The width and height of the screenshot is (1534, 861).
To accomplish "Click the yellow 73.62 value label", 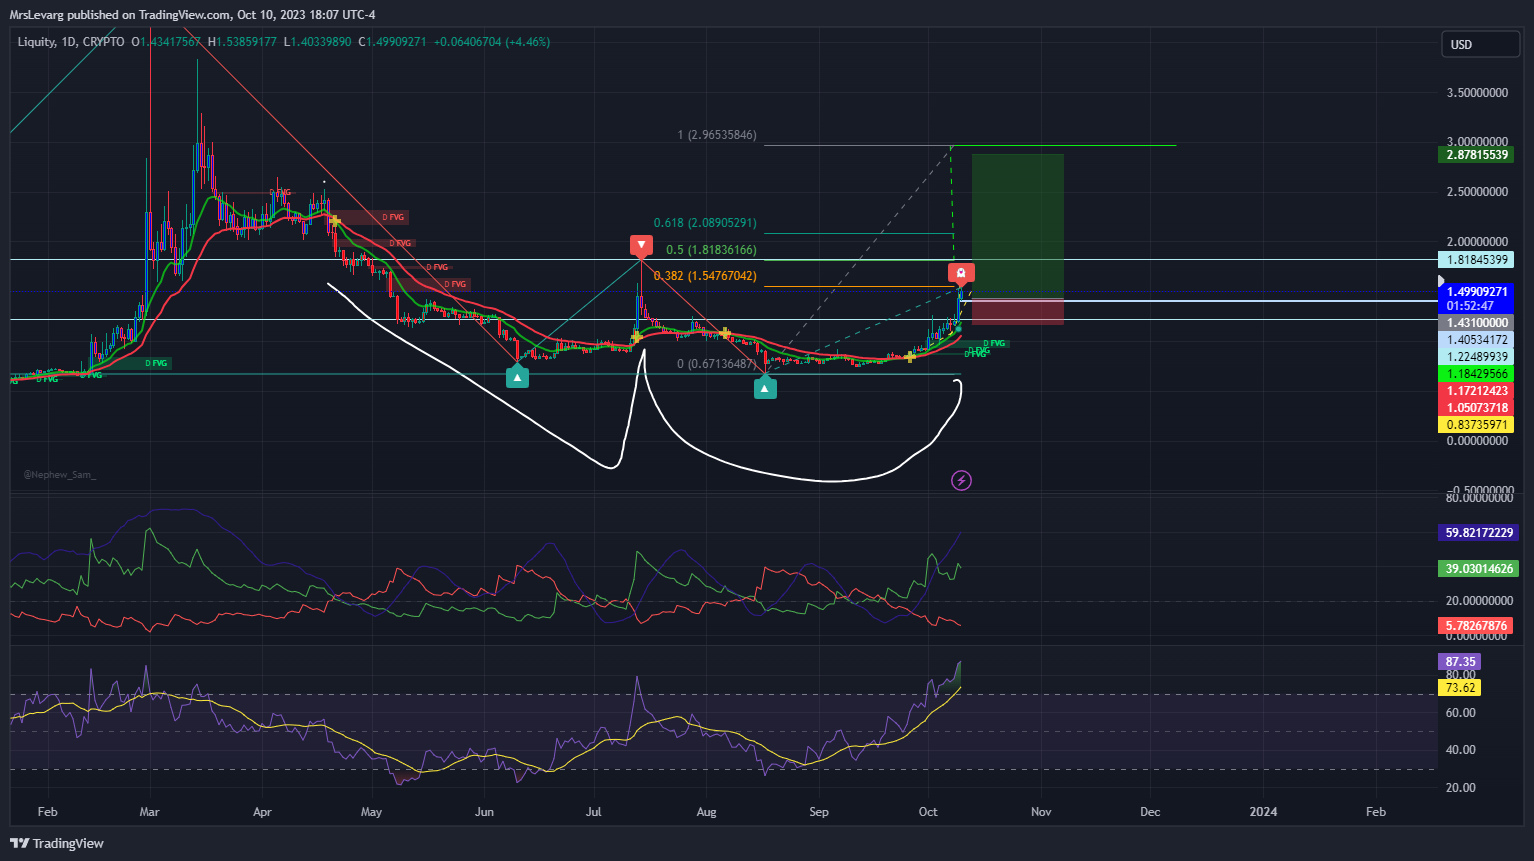I will (x=1459, y=688).
